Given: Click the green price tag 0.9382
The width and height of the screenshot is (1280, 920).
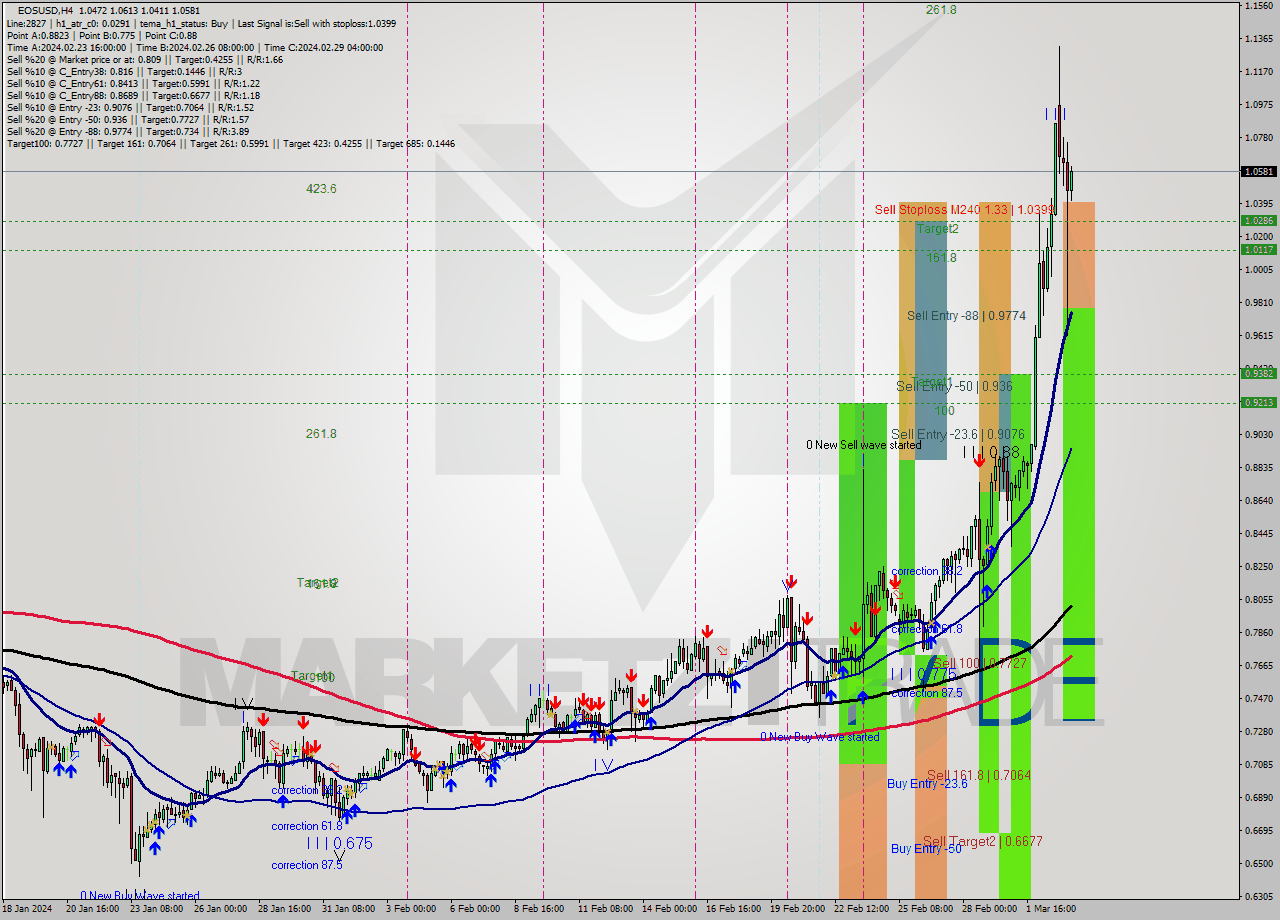Looking at the screenshot, I should pos(1258,373).
